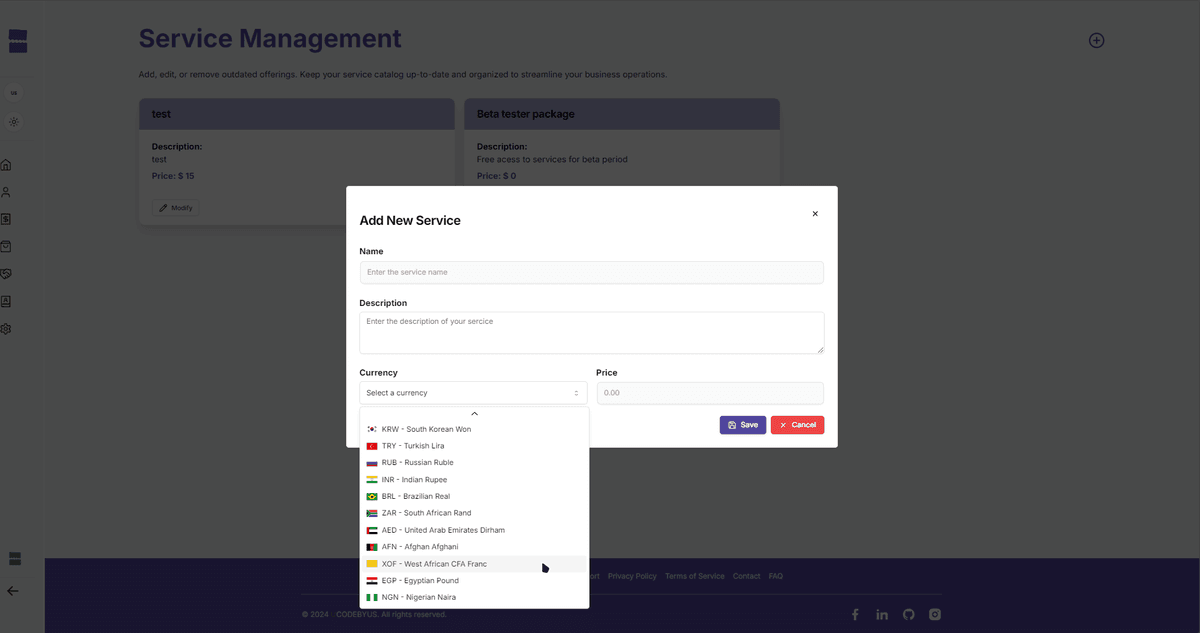Open the settings gear sidebar icon

tap(6, 328)
